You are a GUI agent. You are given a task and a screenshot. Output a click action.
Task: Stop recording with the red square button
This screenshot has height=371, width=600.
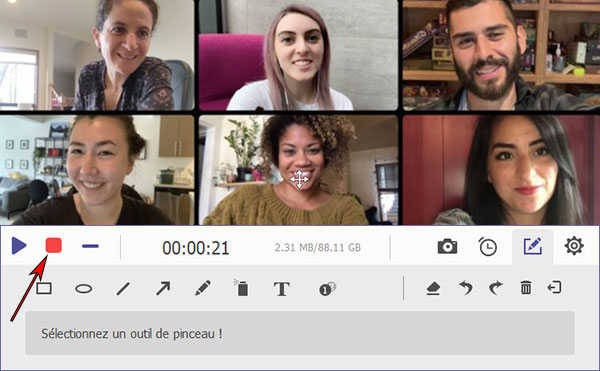click(54, 245)
